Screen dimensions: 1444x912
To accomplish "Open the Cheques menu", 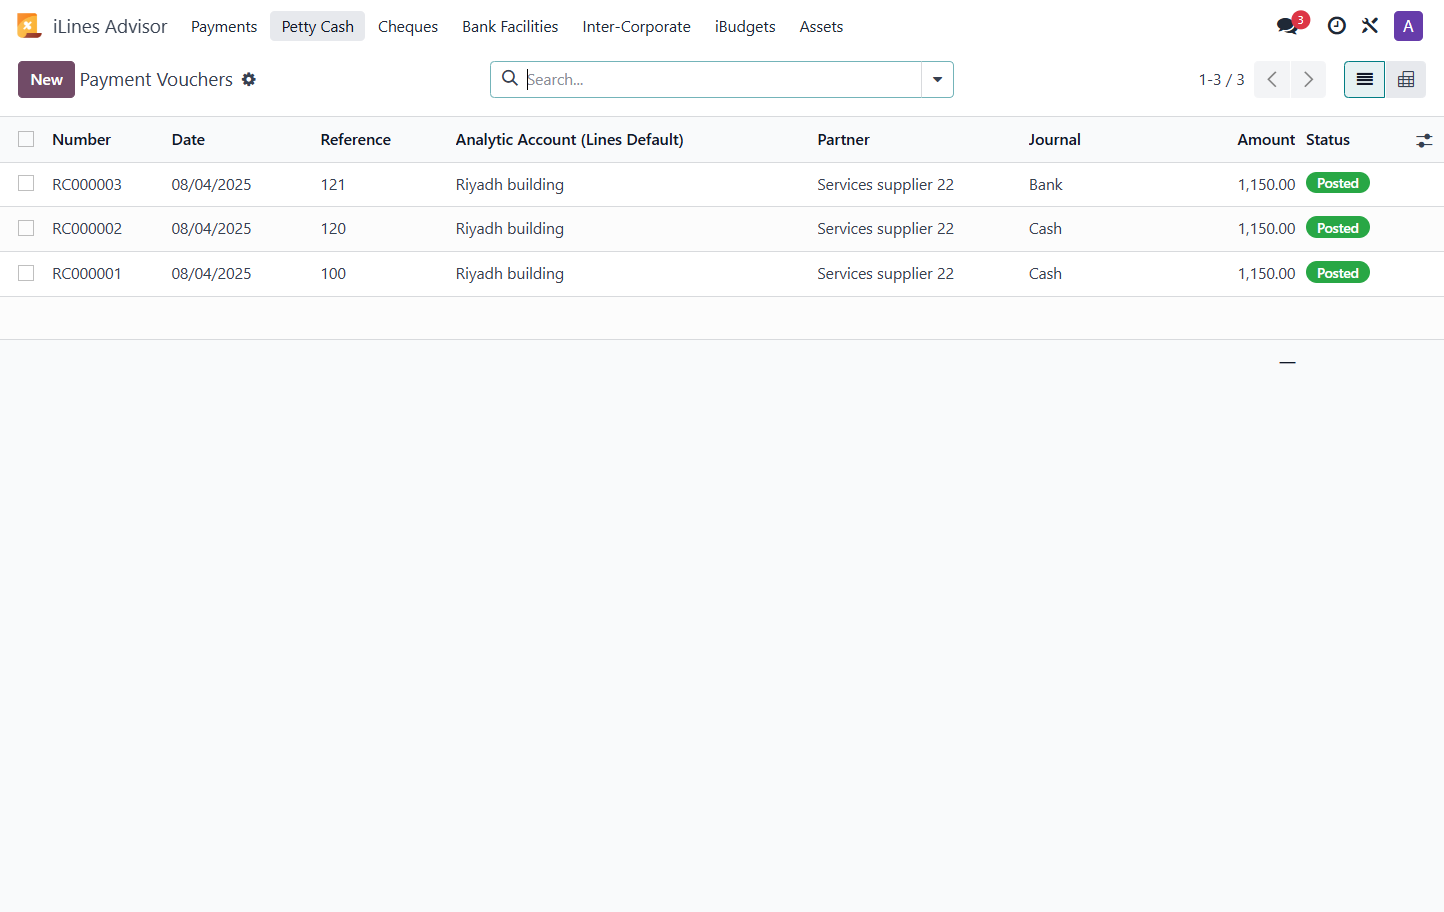I will tap(408, 26).
